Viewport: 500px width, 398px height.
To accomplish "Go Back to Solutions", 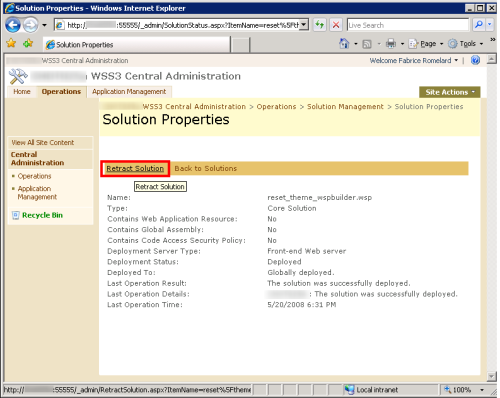I will coord(206,169).
